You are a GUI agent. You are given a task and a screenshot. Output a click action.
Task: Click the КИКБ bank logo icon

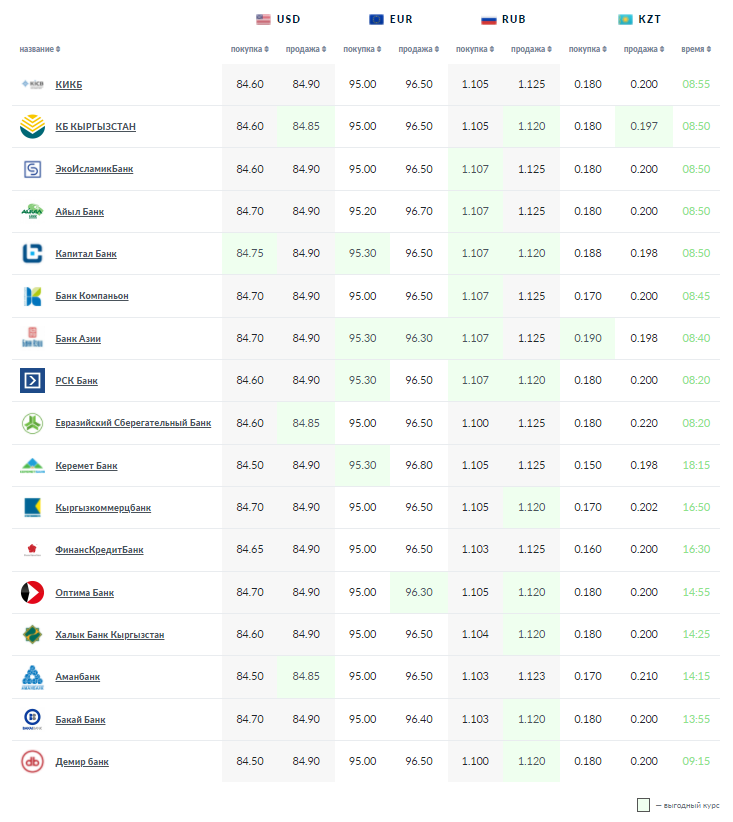coord(32,84)
